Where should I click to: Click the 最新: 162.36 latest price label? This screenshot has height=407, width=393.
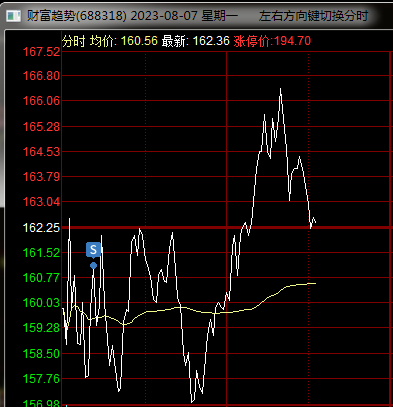(x=196, y=41)
